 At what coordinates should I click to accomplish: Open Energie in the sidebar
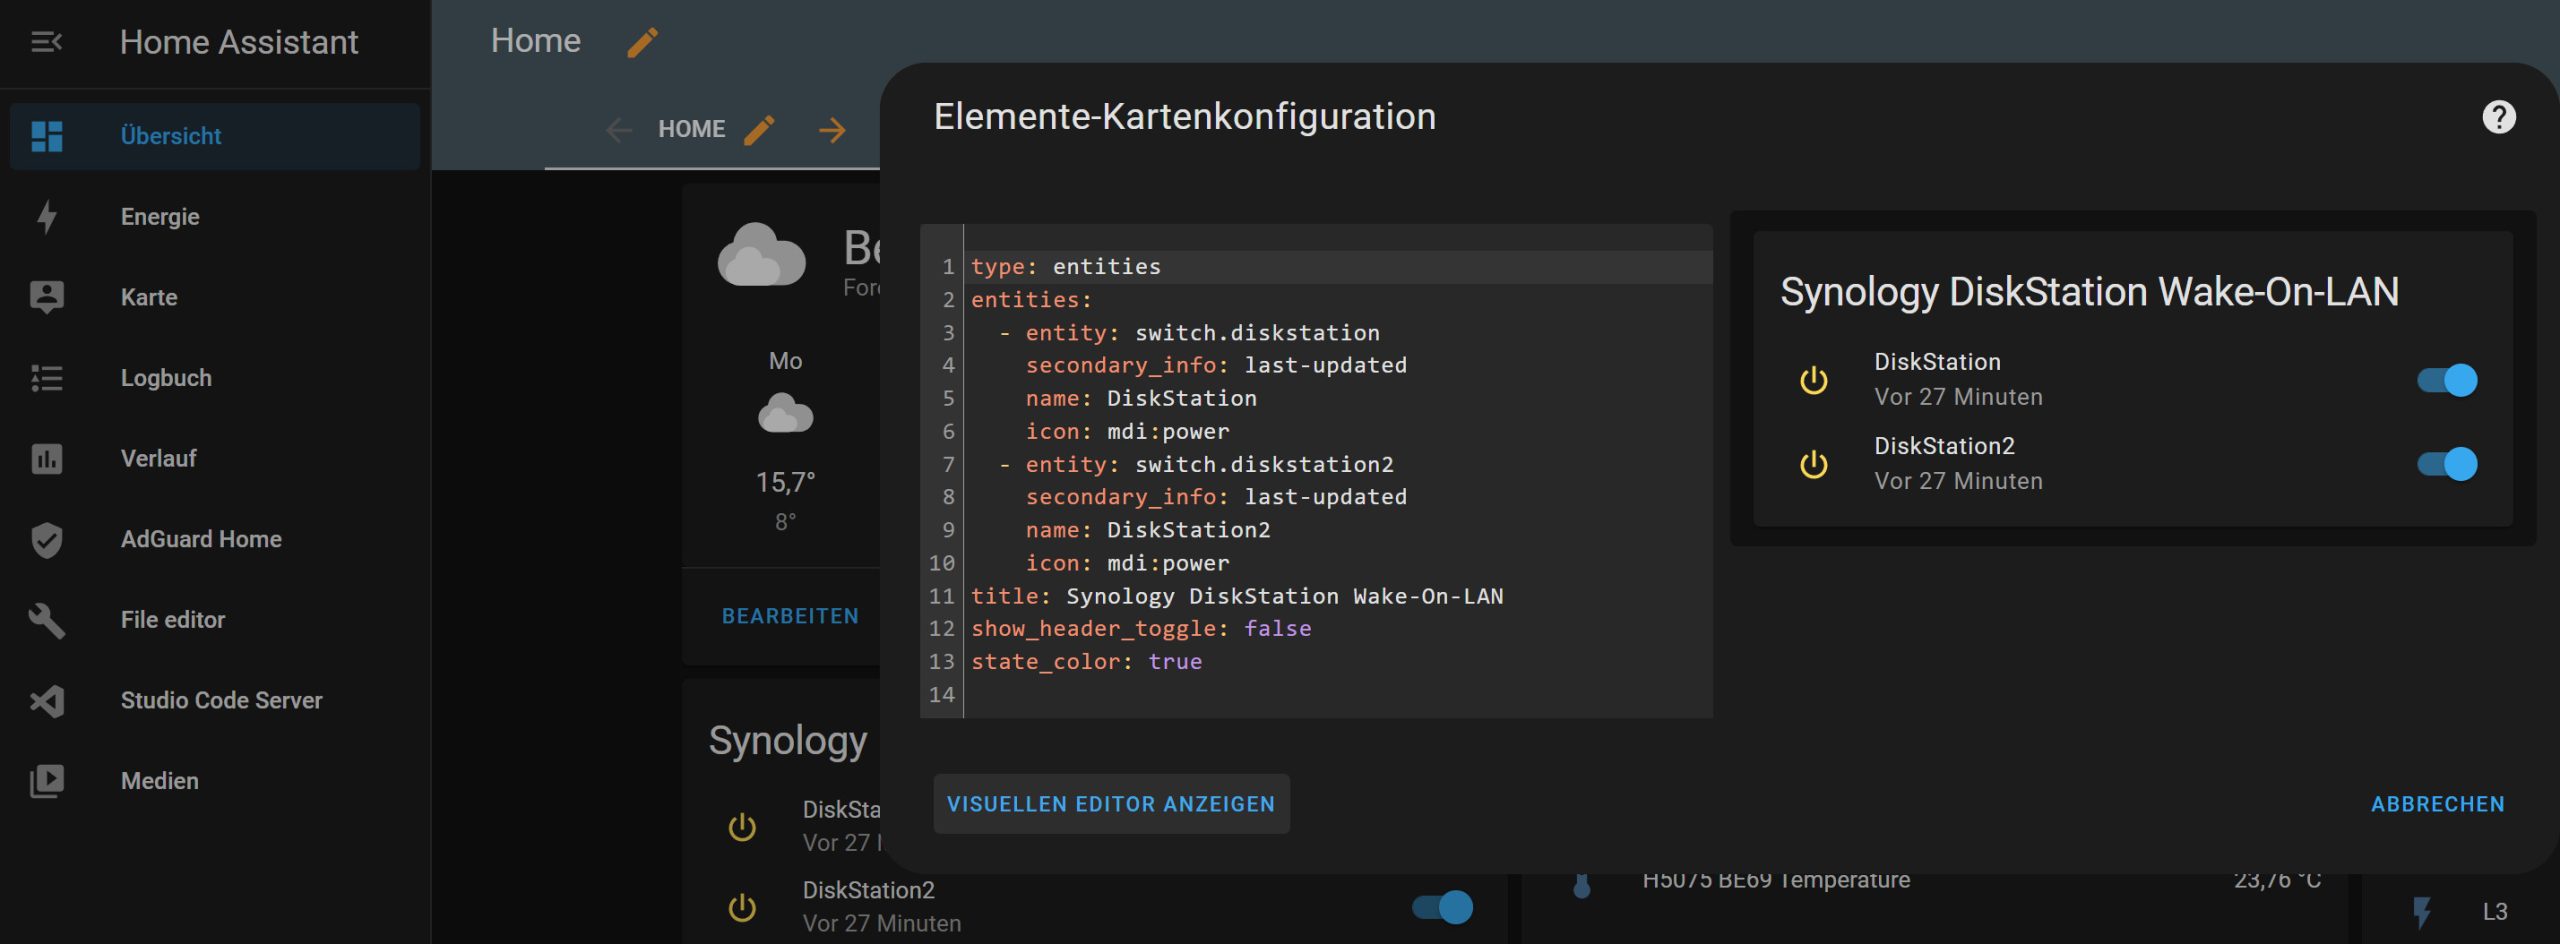[x=160, y=217]
